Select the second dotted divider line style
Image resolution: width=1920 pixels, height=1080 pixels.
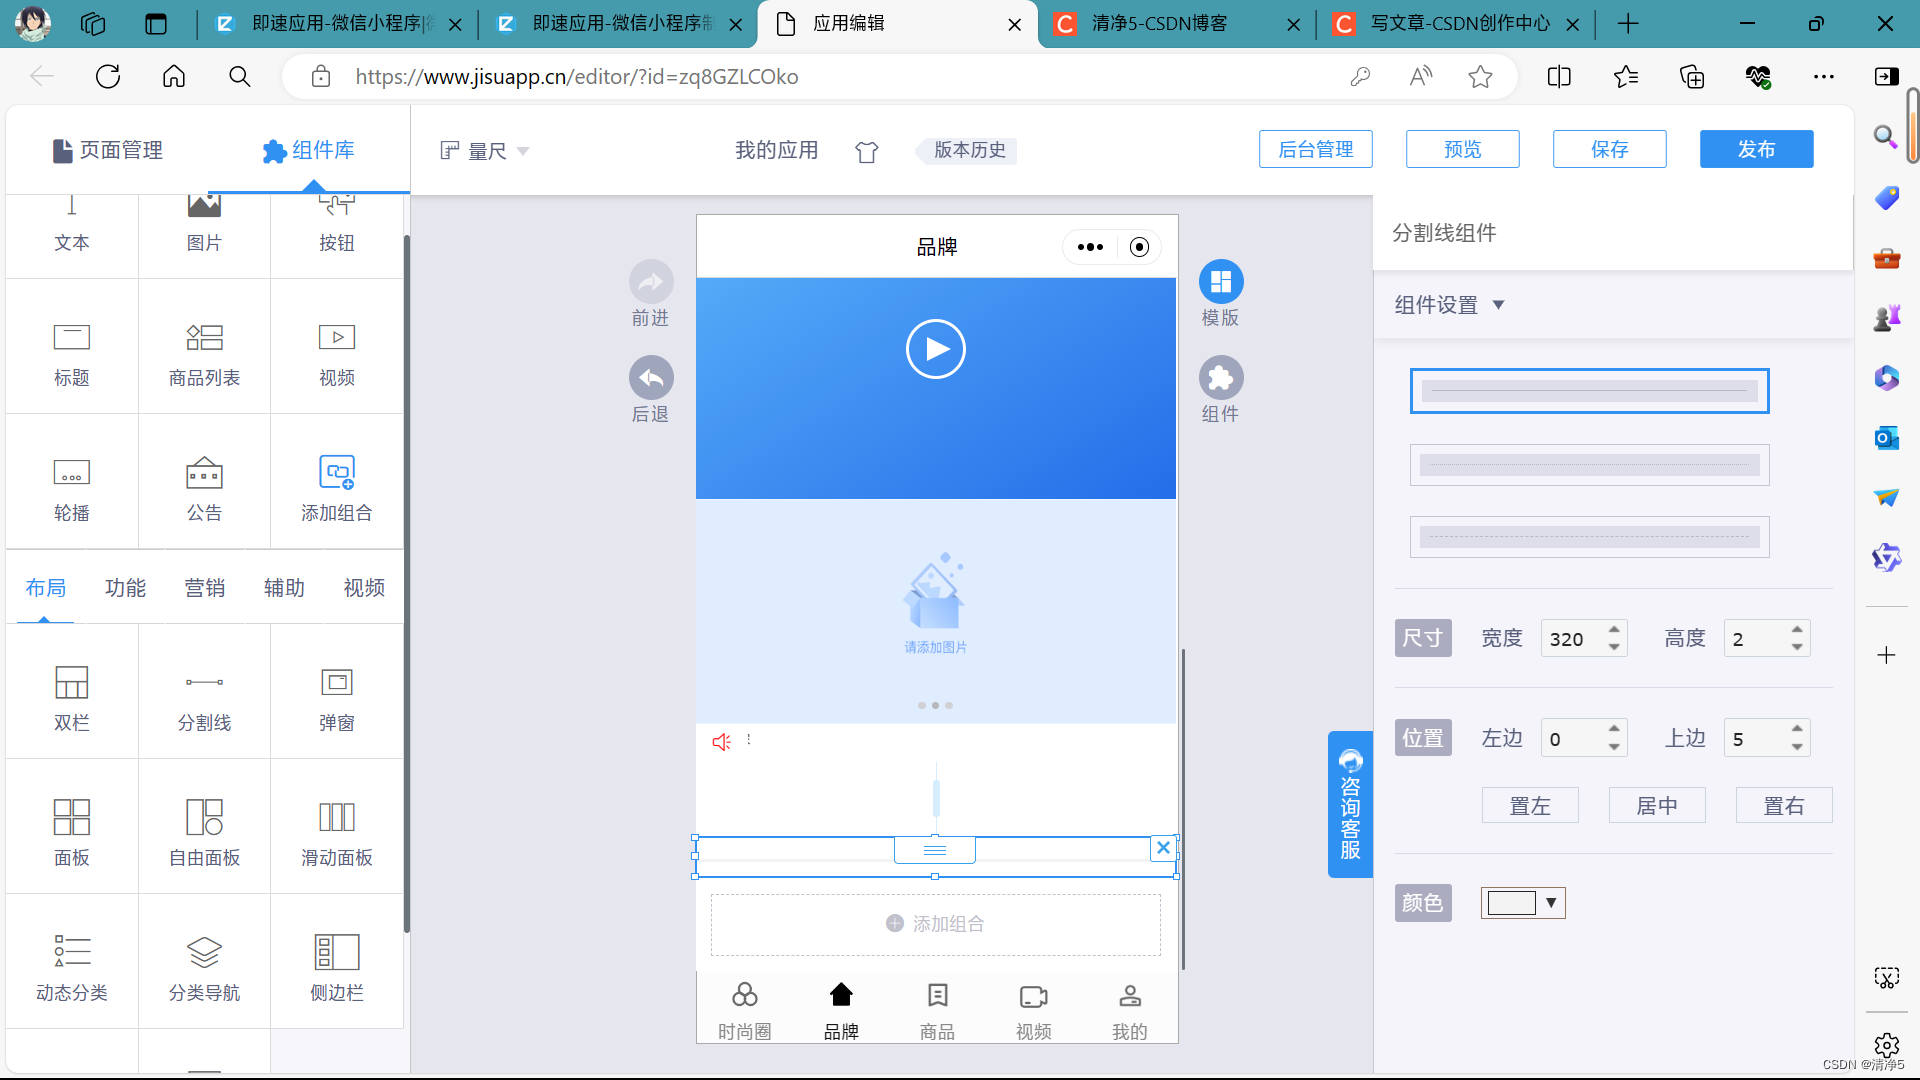click(x=1589, y=465)
